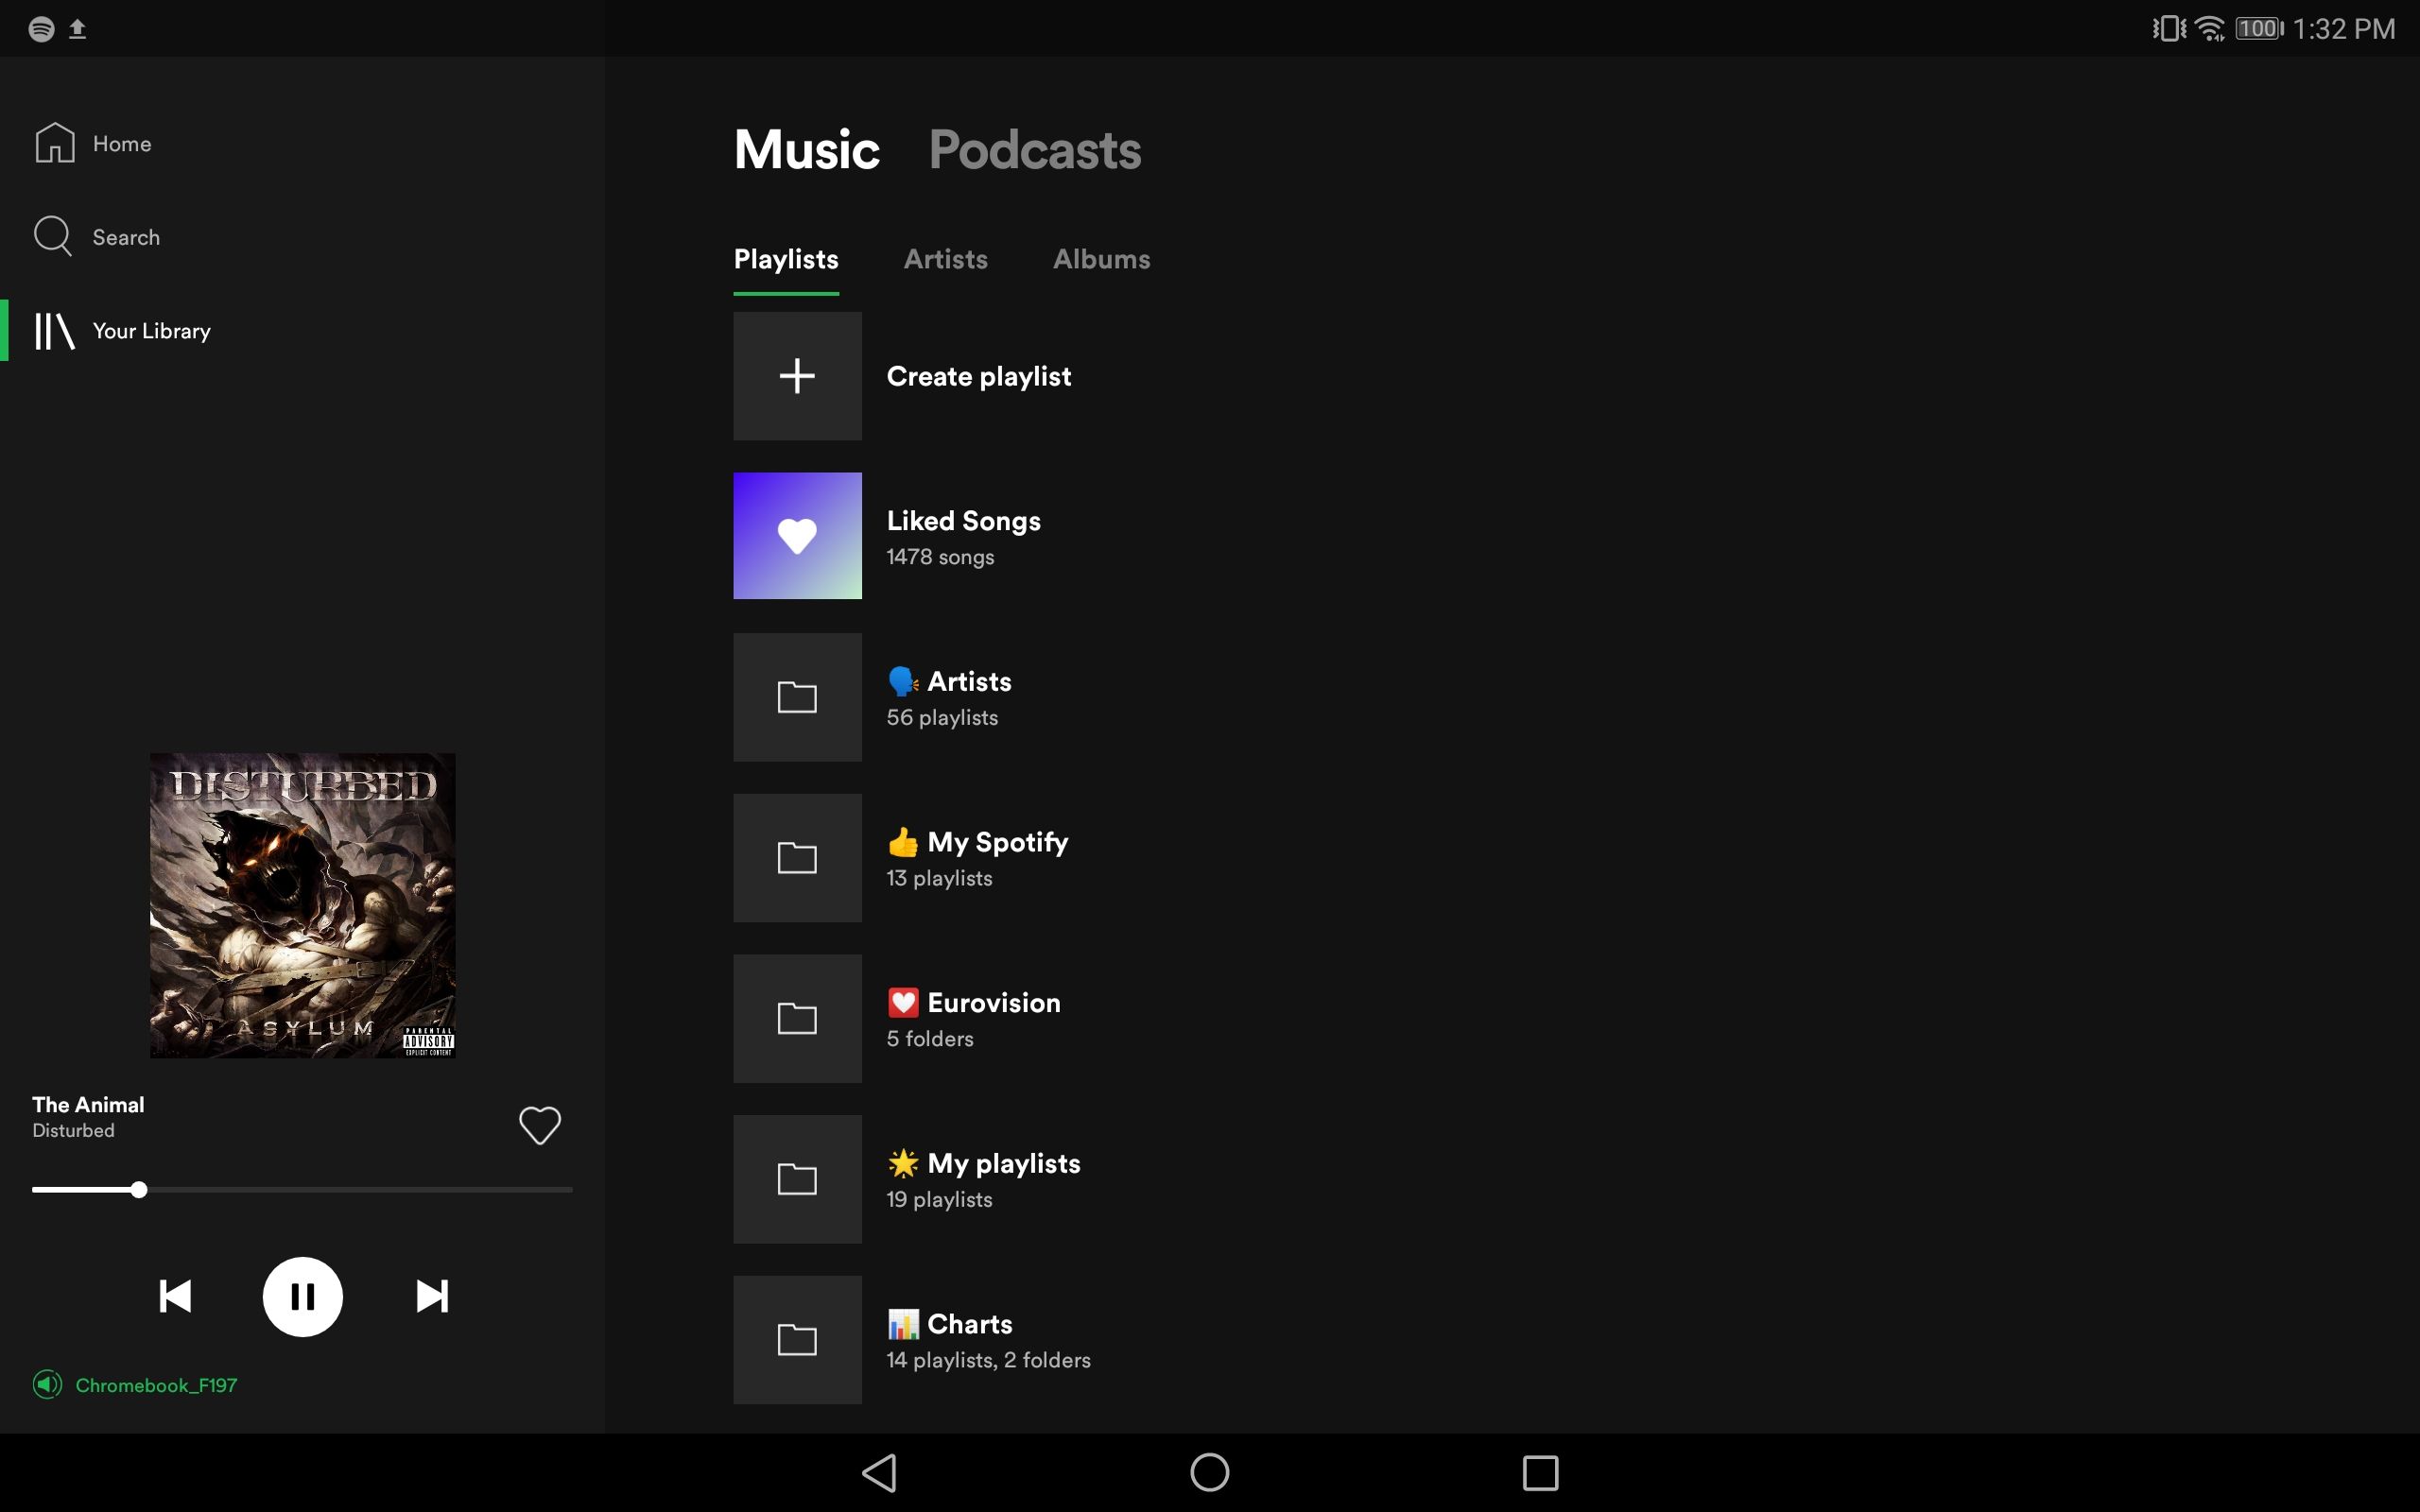Click the '13 playlists' text
The image size is (2420, 1512).
(x=939, y=878)
